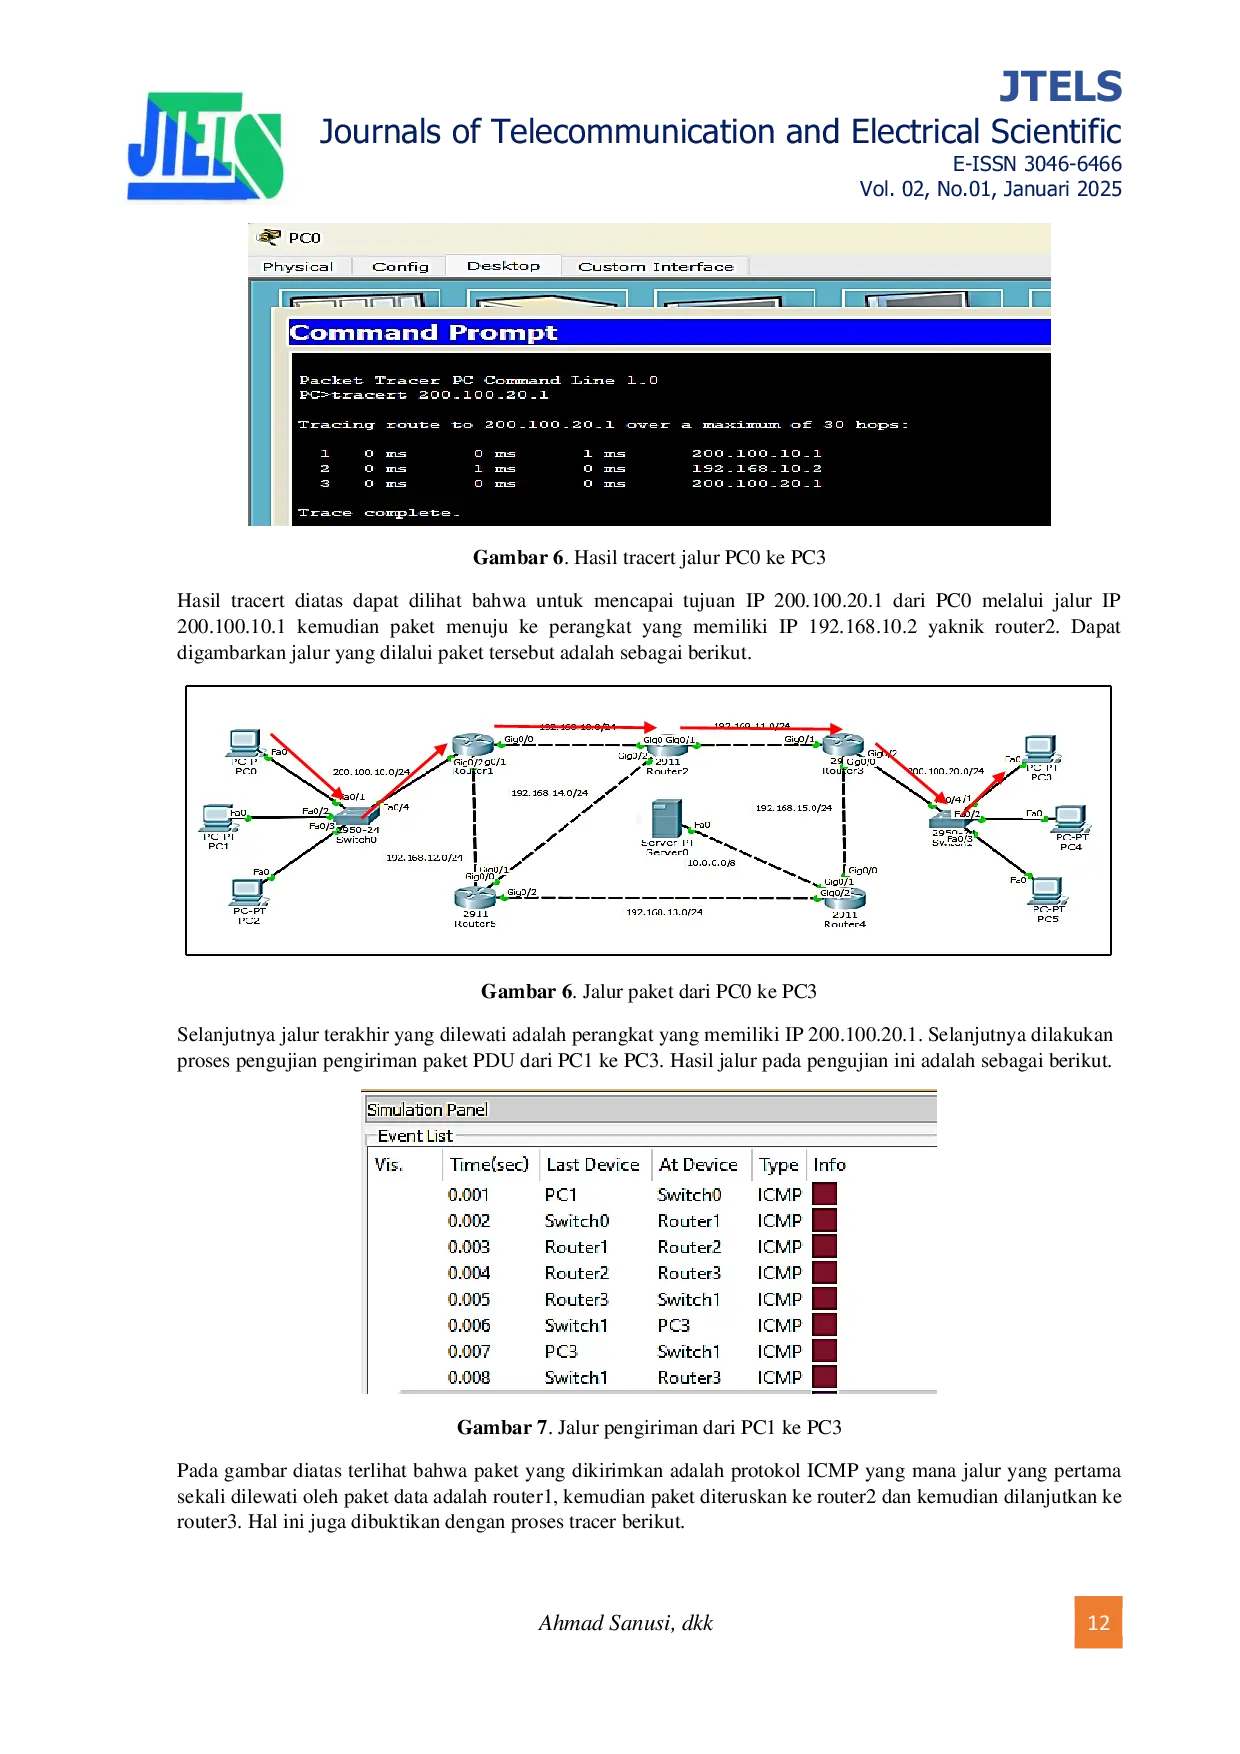The height and width of the screenshot is (1754, 1240).
Task: Click the PC5 computer icon
Action: pos(1046,890)
